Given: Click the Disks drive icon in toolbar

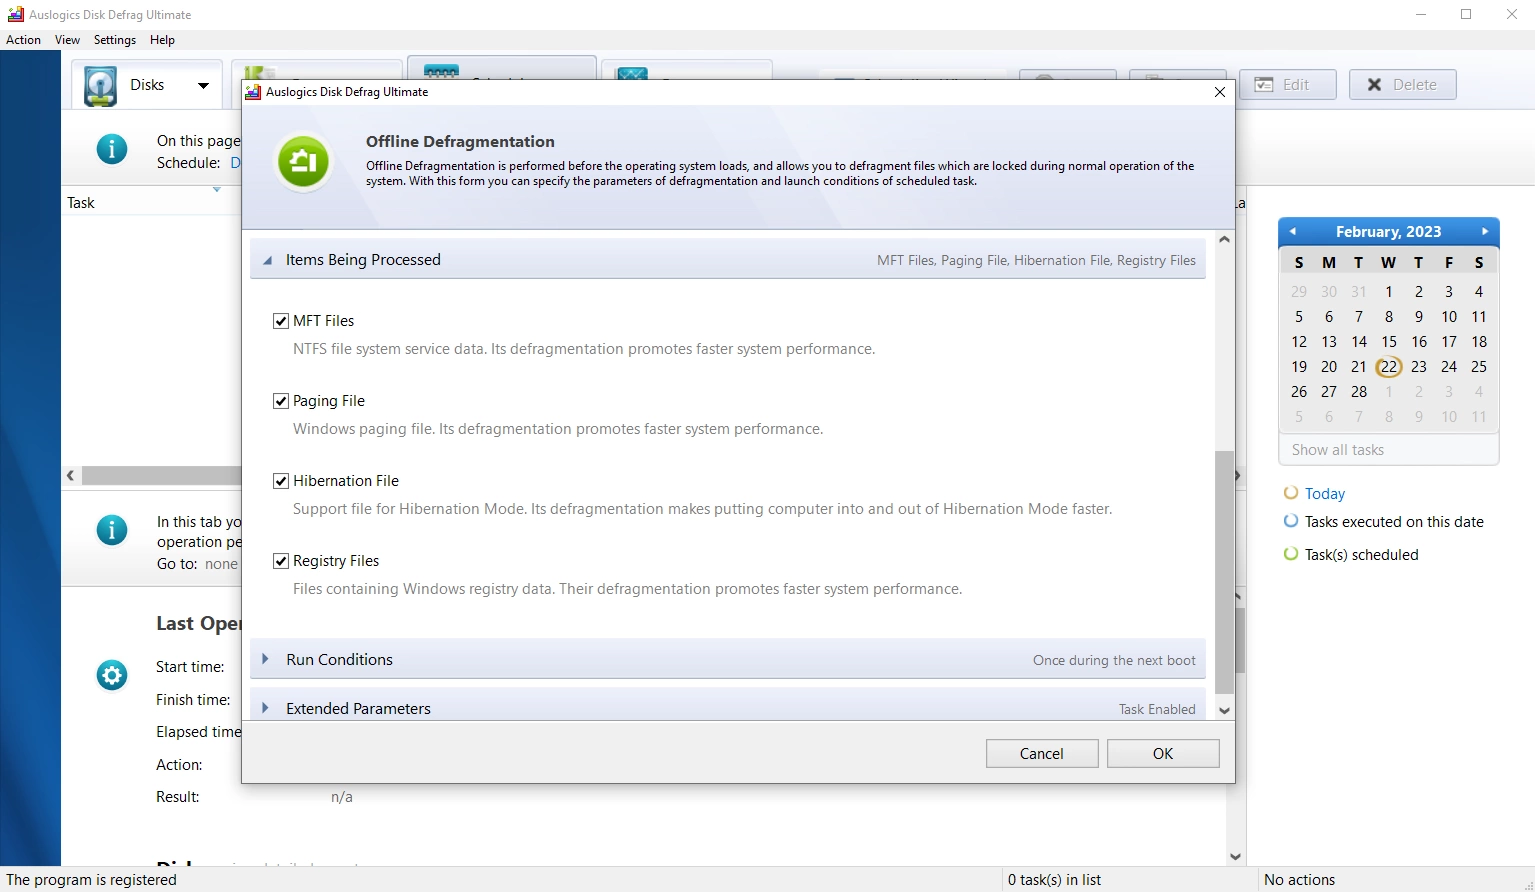Looking at the screenshot, I should (x=100, y=86).
